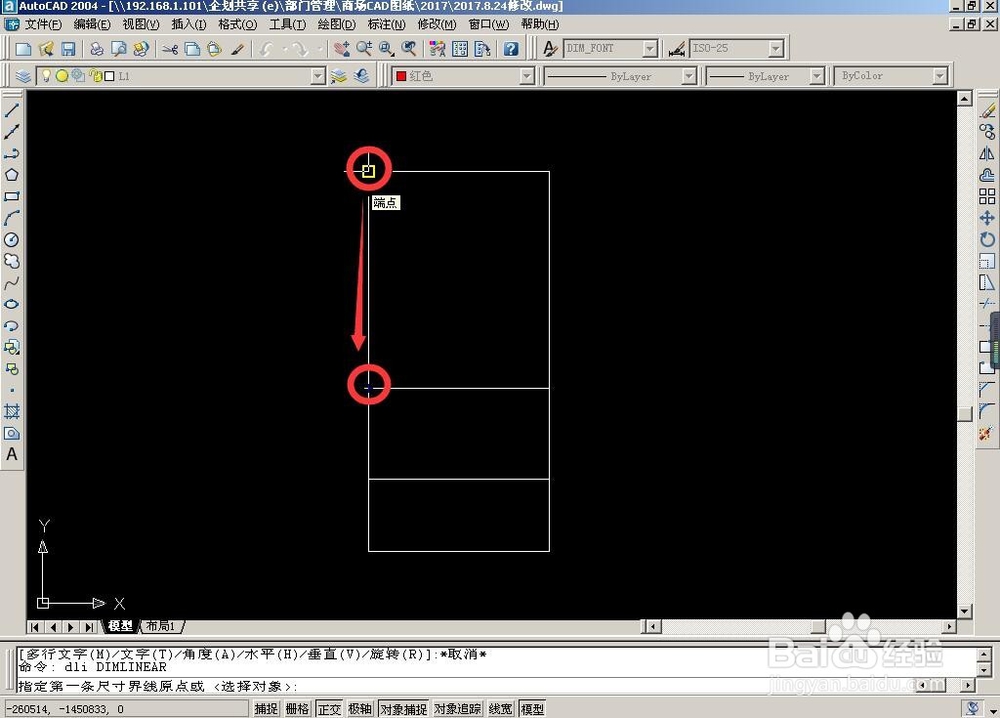Open an existing drawing file
1000x718 pixels.
tap(46, 49)
